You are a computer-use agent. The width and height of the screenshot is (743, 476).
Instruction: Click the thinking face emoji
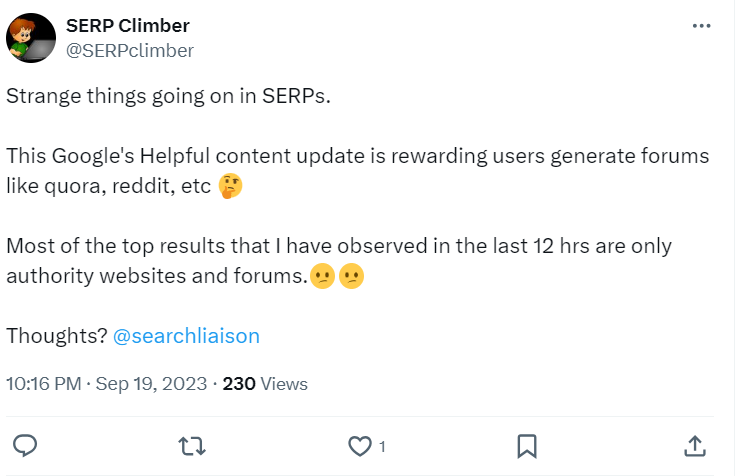pos(230,186)
